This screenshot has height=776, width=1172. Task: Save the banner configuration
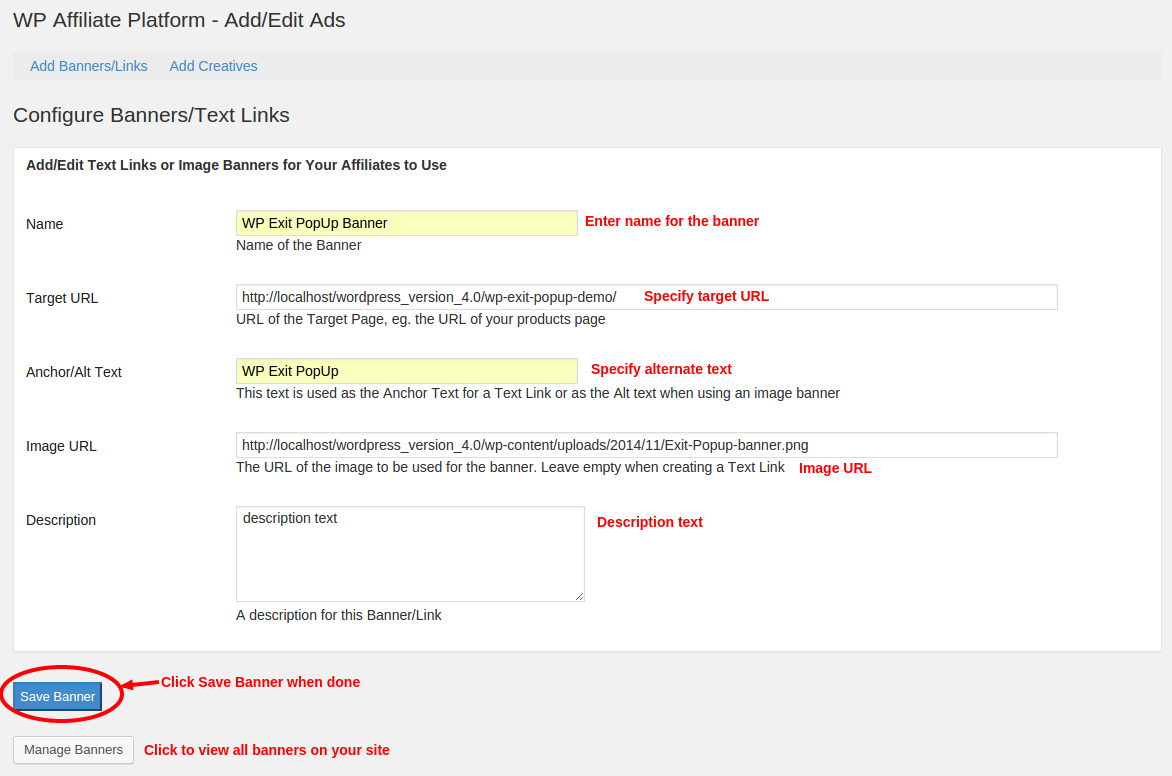click(57, 695)
